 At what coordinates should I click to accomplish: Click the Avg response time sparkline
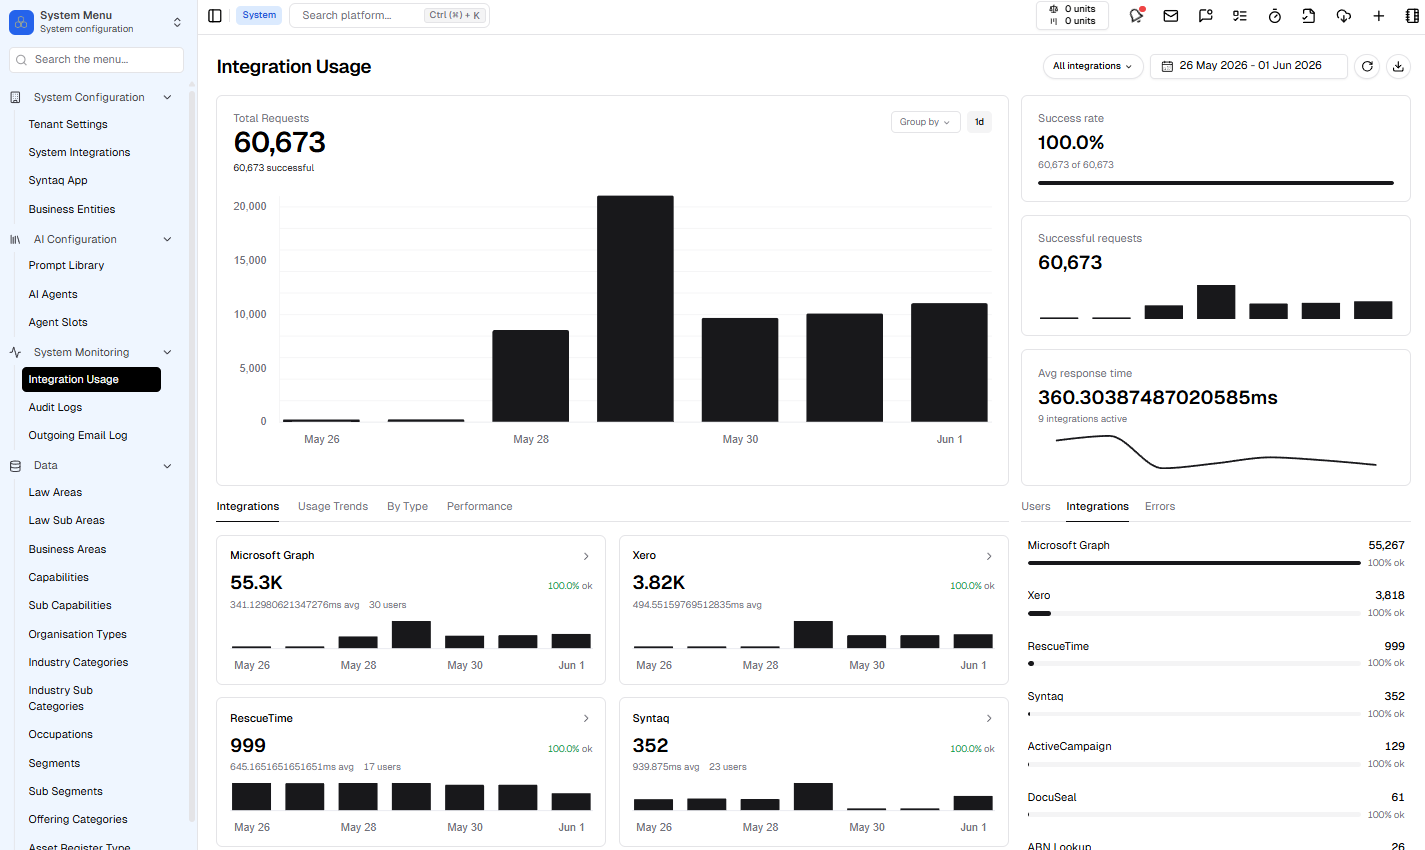coord(1216,451)
